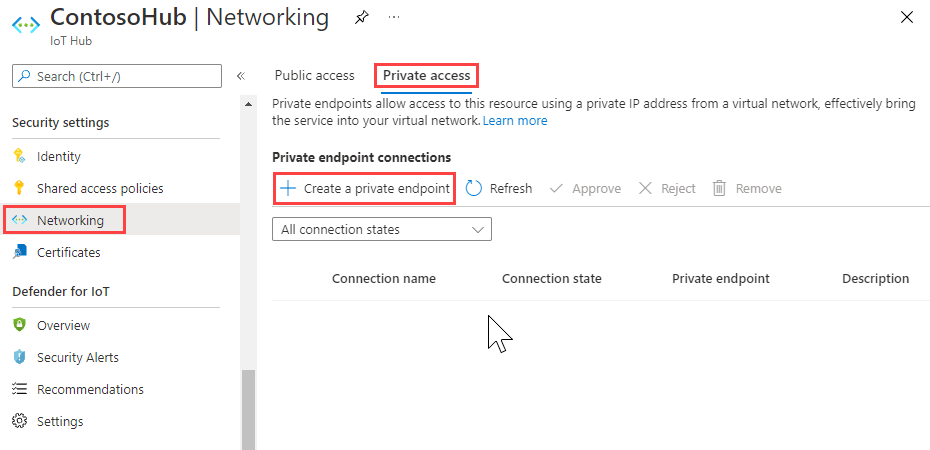Image resolution: width=930 pixels, height=450 pixels.
Task: Click the Security Alerts shield icon
Action: point(19,357)
